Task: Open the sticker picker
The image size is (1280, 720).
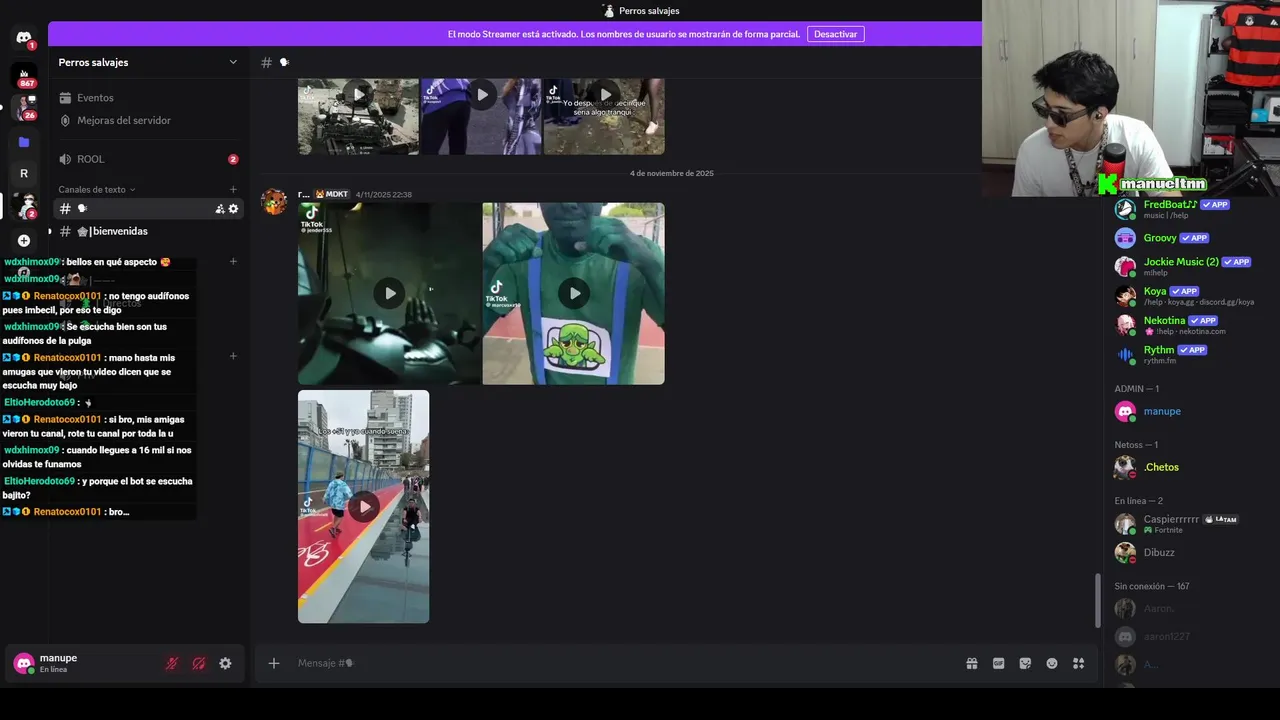Action: pyautogui.click(x=1025, y=663)
